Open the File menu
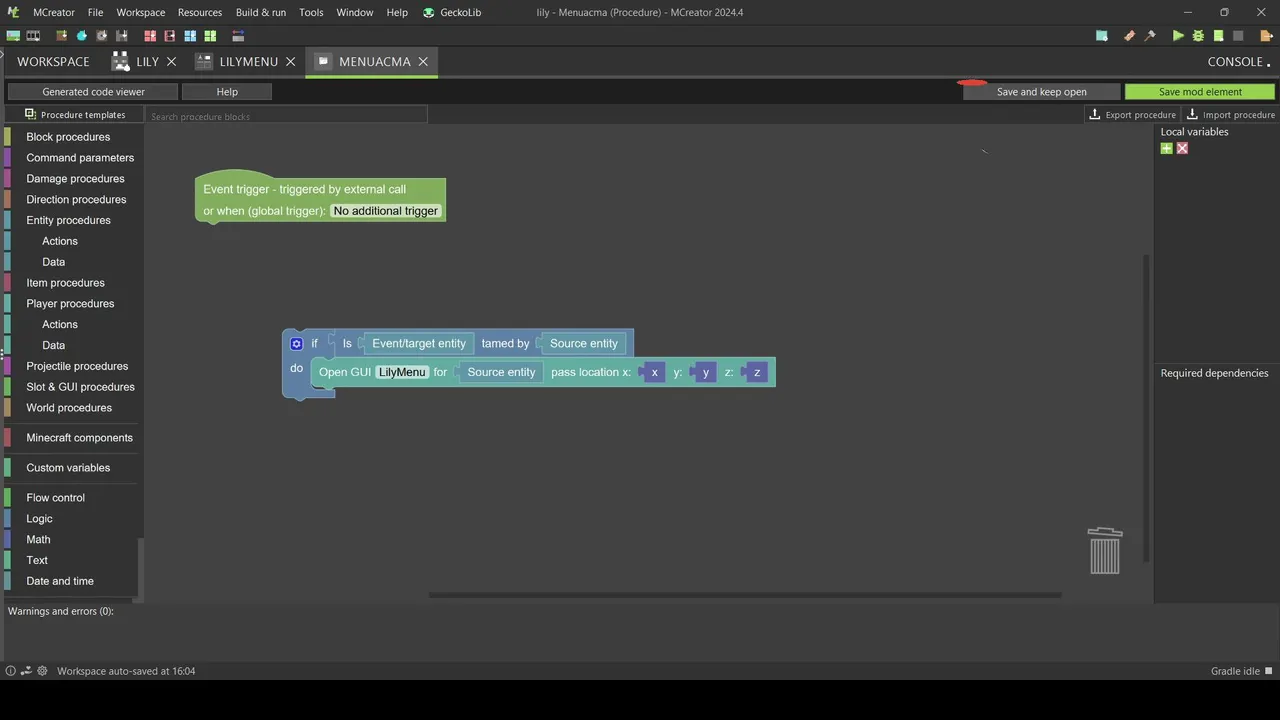Screen dimensions: 1280x720 pyautogui.click(x=95, y=12)
